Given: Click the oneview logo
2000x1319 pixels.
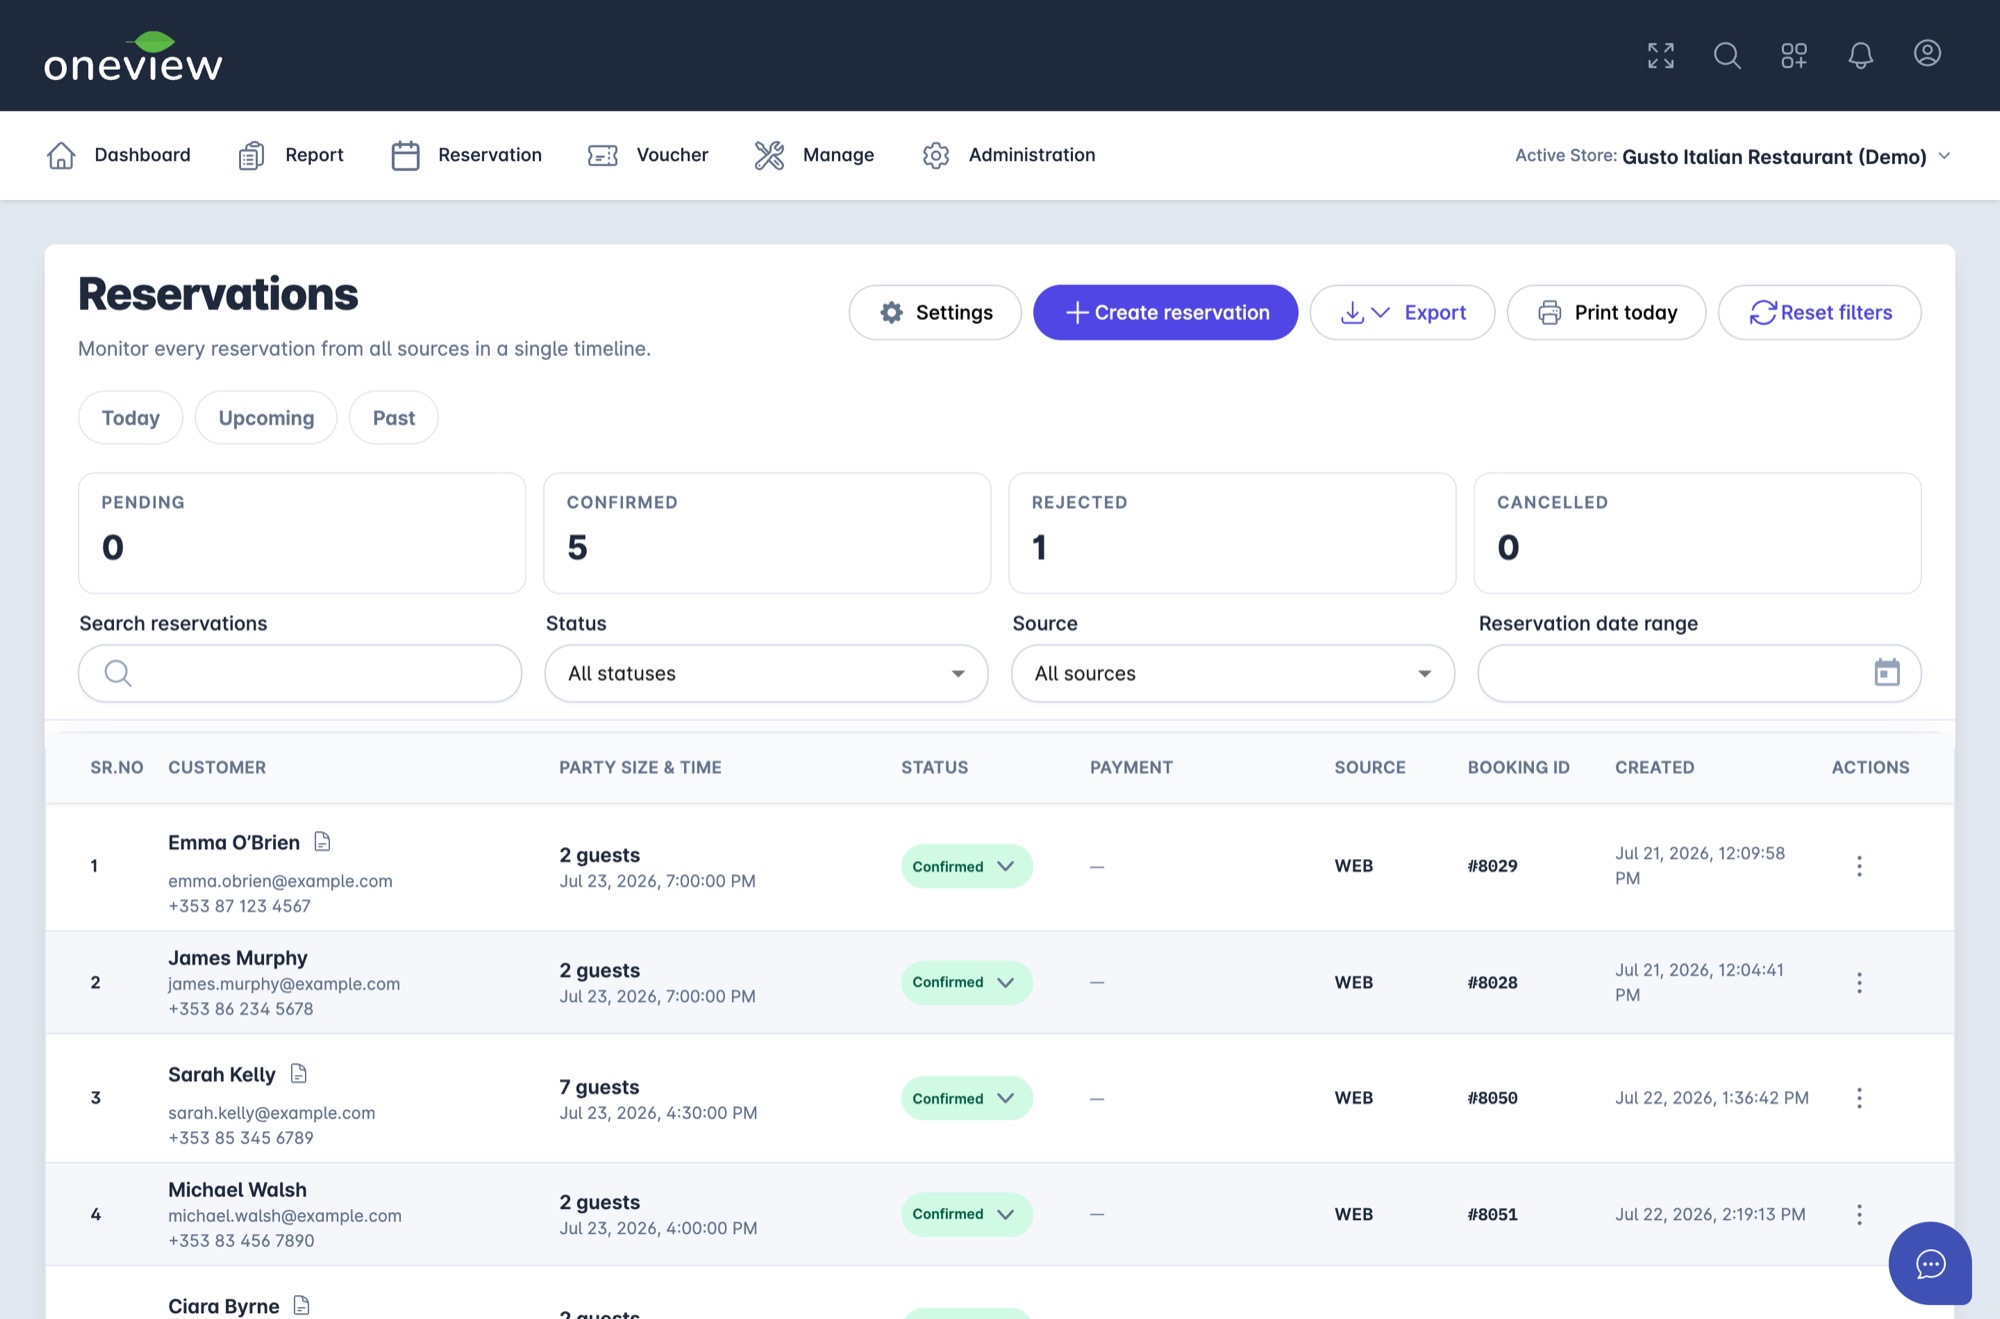Looking at the screenshot, I should point(133,56).
